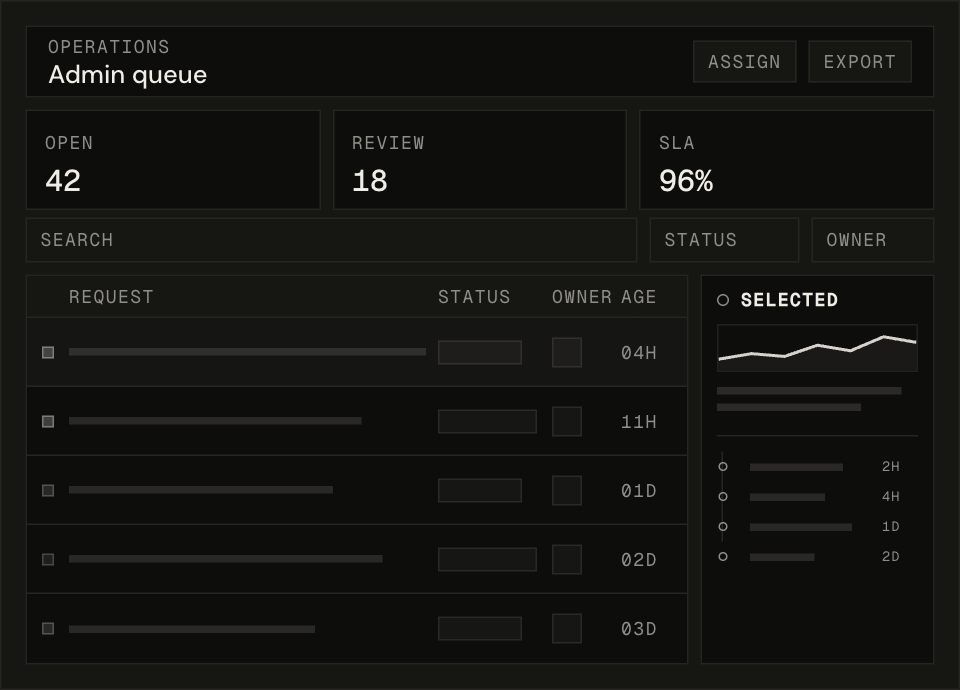Screen dimensions: 960x690
Task: Sort by the REQUEST column header
Action: click(x=111, y=297)
